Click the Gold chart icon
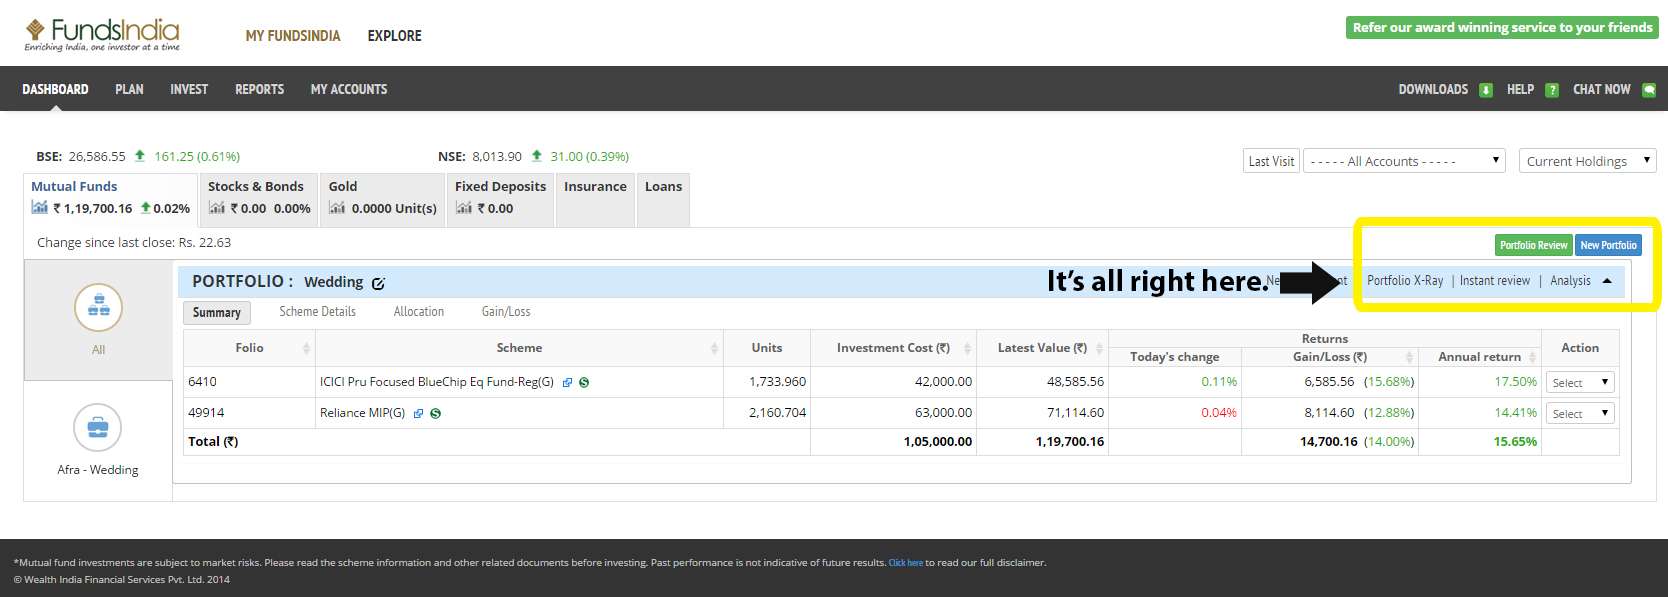The image size is (1668, 597). tap(337, 208)
